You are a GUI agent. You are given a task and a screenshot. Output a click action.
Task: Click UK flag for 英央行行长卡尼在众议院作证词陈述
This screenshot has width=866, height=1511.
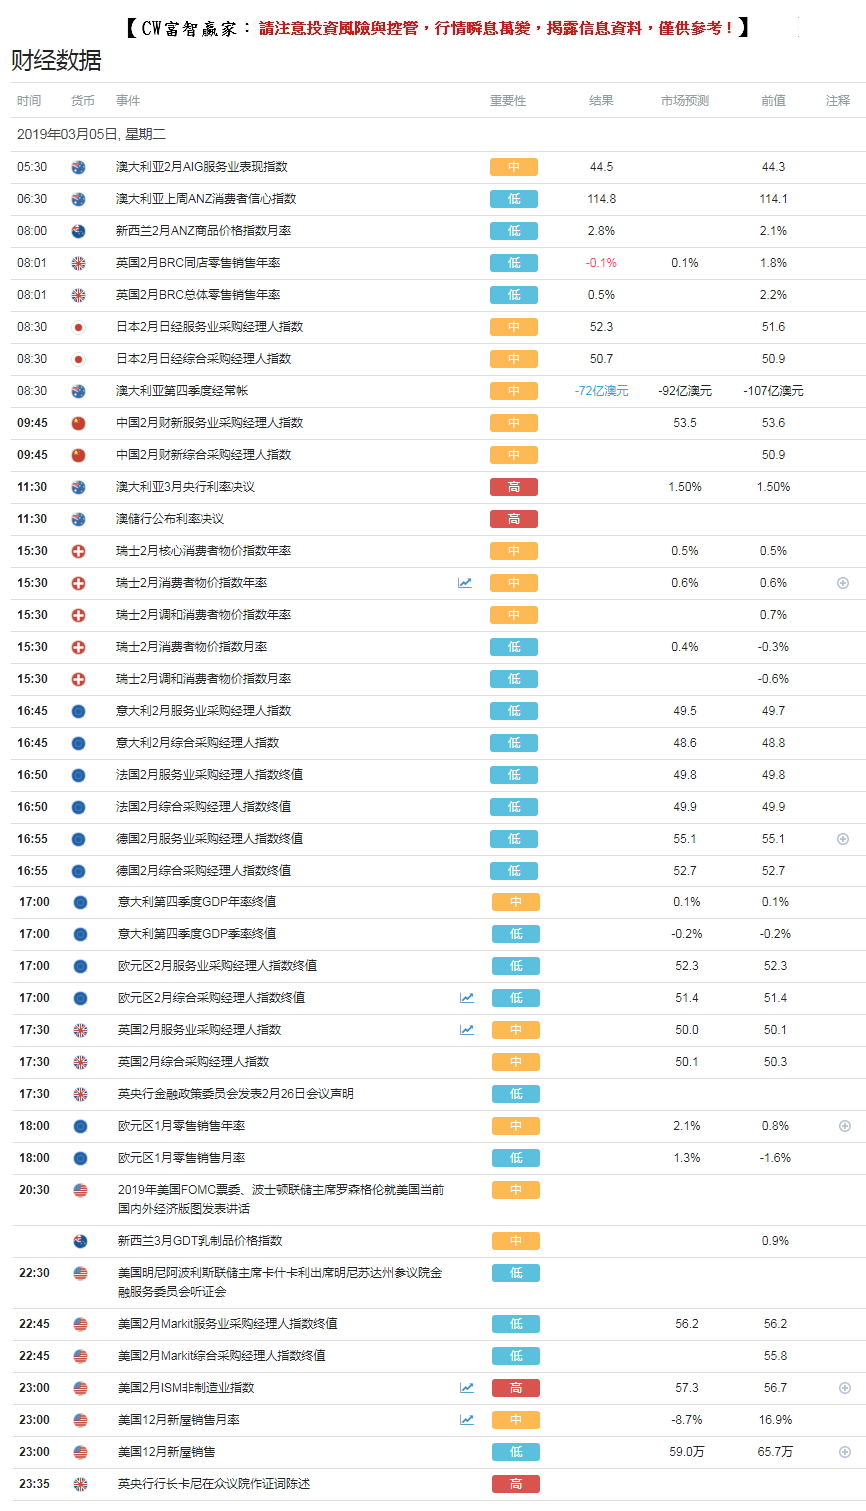[x=80, y=1484]
